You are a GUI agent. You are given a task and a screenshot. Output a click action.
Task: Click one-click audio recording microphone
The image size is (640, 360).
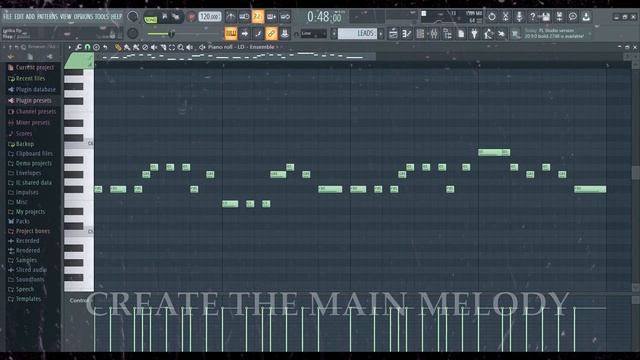point(519,17)
